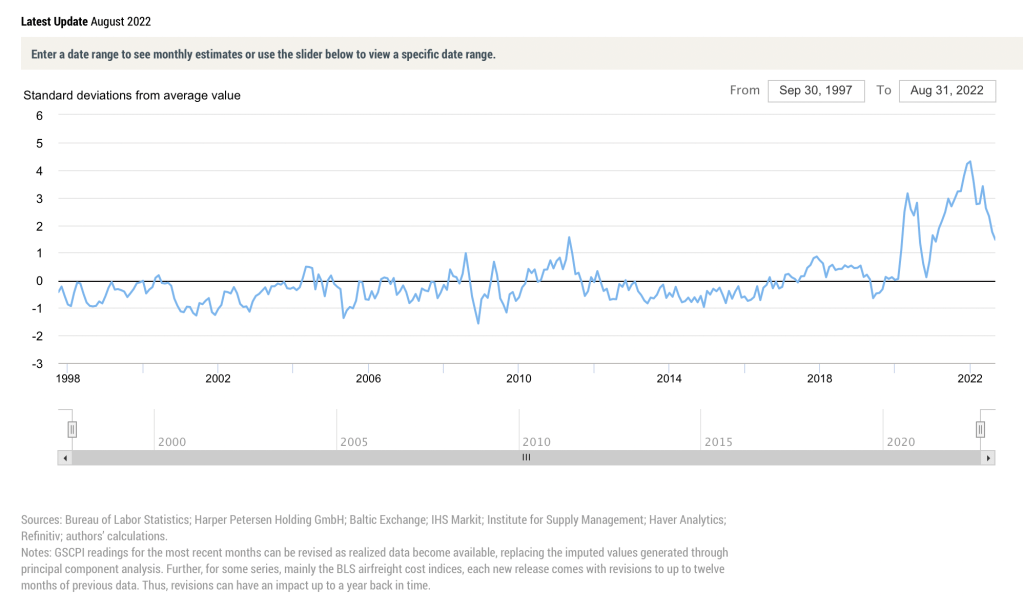Click the highest peak of the blue line
1023x611 pixels.
coord(969,161)
